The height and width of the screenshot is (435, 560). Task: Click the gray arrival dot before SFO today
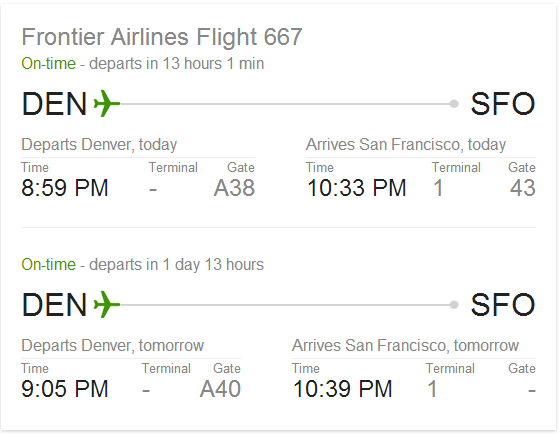[454, 104]
